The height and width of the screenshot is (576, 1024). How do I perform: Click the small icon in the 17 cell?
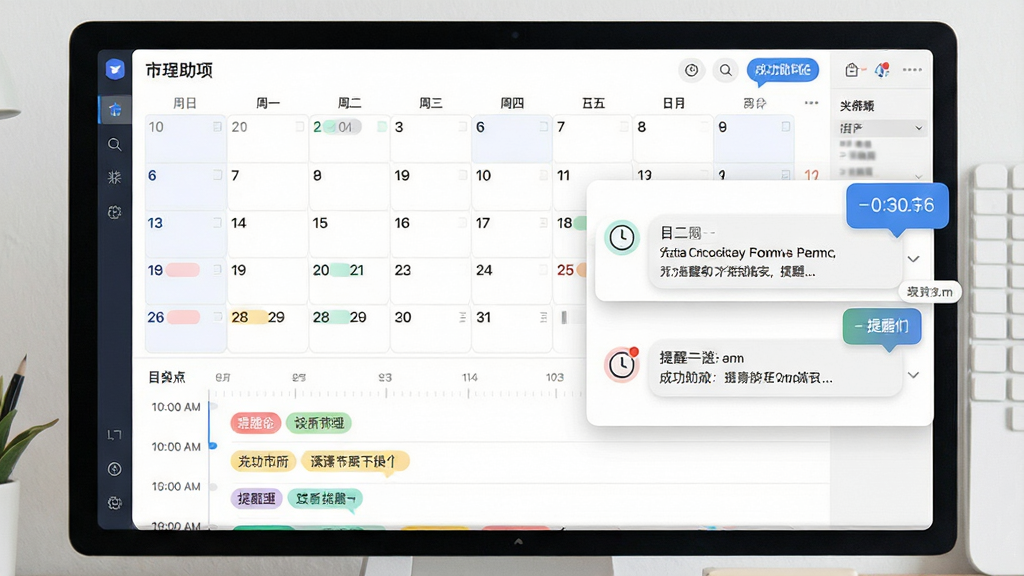(x=543, y=223)
